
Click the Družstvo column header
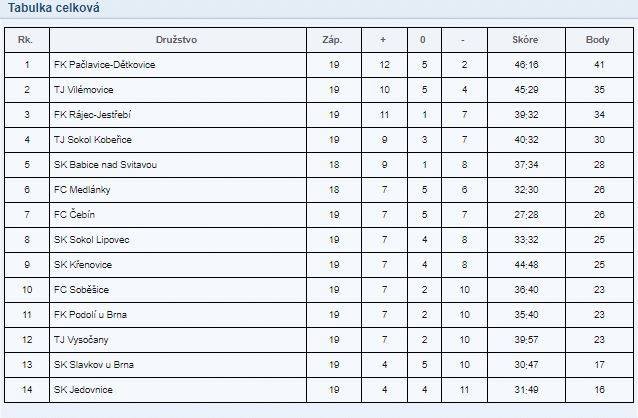tap(176, 40)
